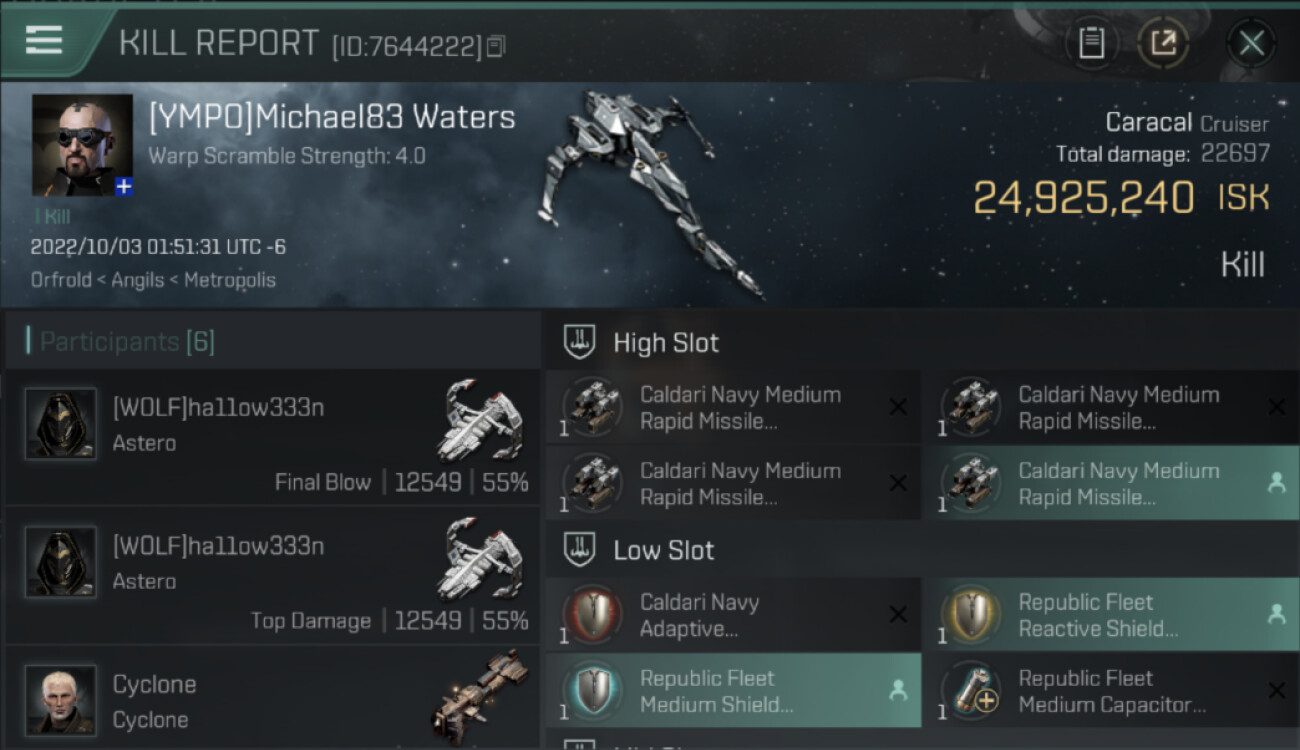Open the clipboard report icon
1300x750 pixels.
pyautogui.click(x=1091, y=42)
